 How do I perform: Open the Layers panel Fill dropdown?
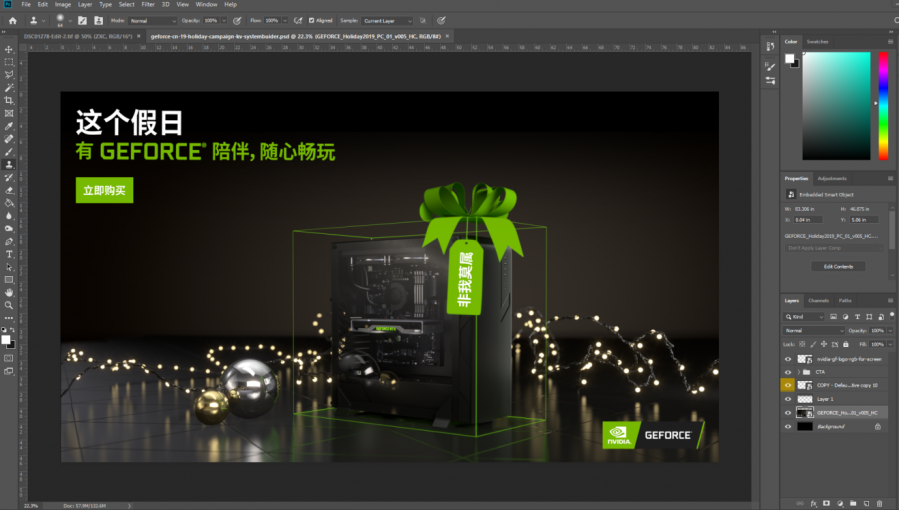890,344
